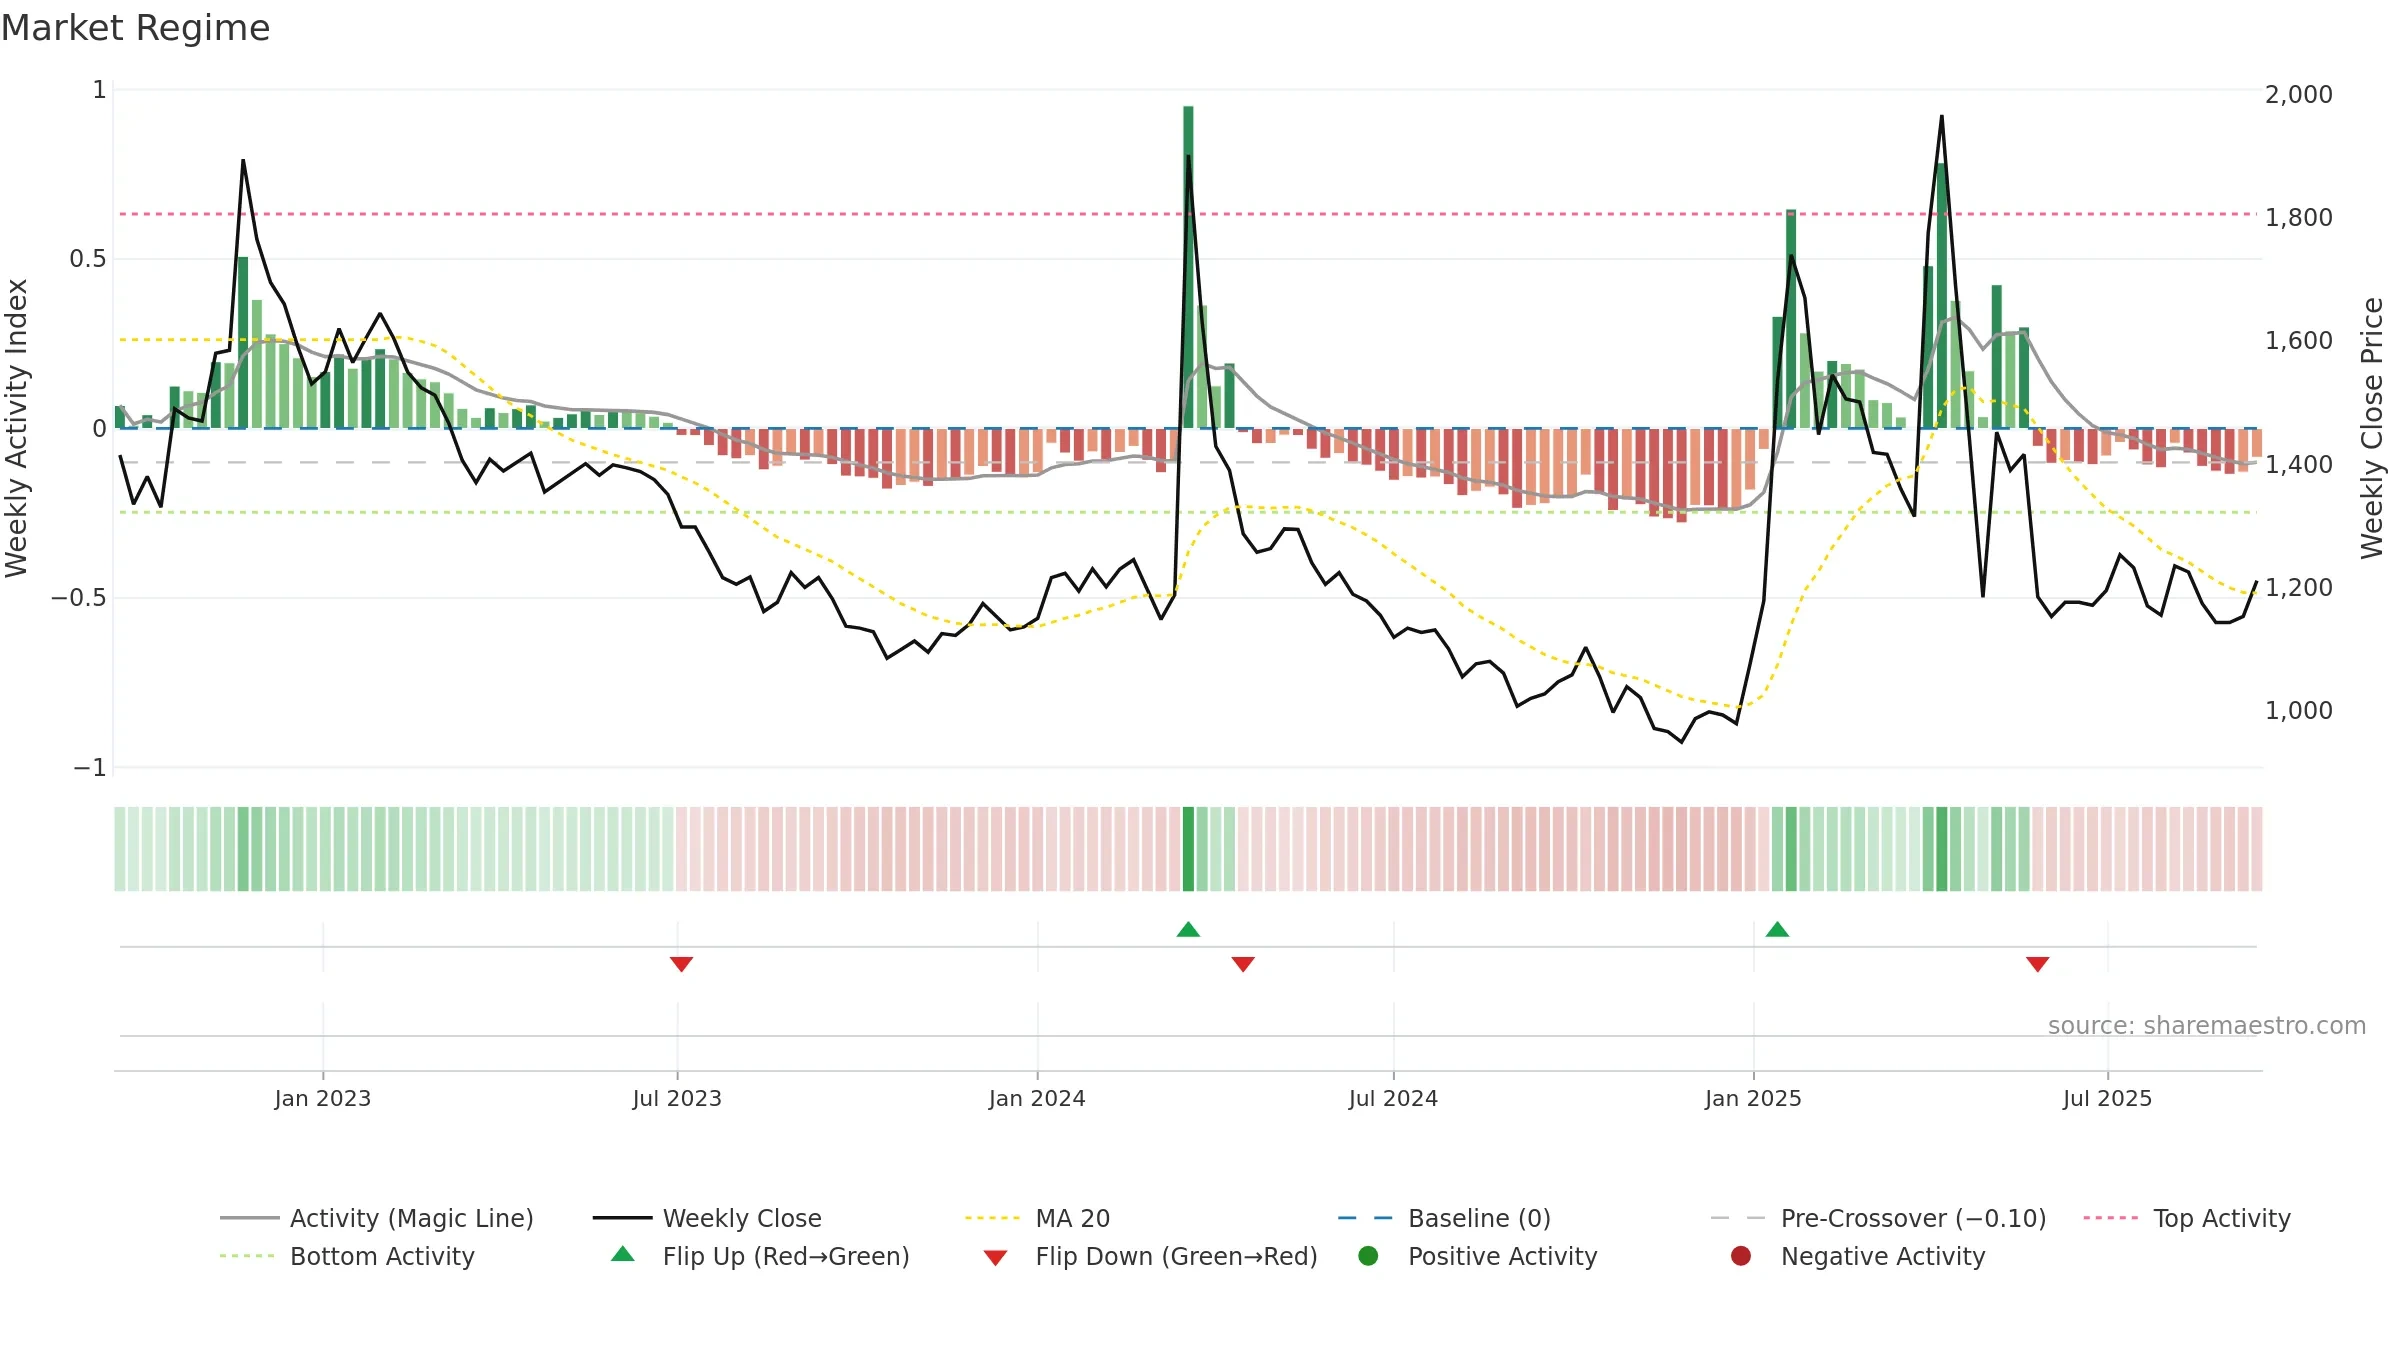Click the Weekly Close Price axis title
This screenshot has width=2400, height=1350.
tap(2372, 428)
